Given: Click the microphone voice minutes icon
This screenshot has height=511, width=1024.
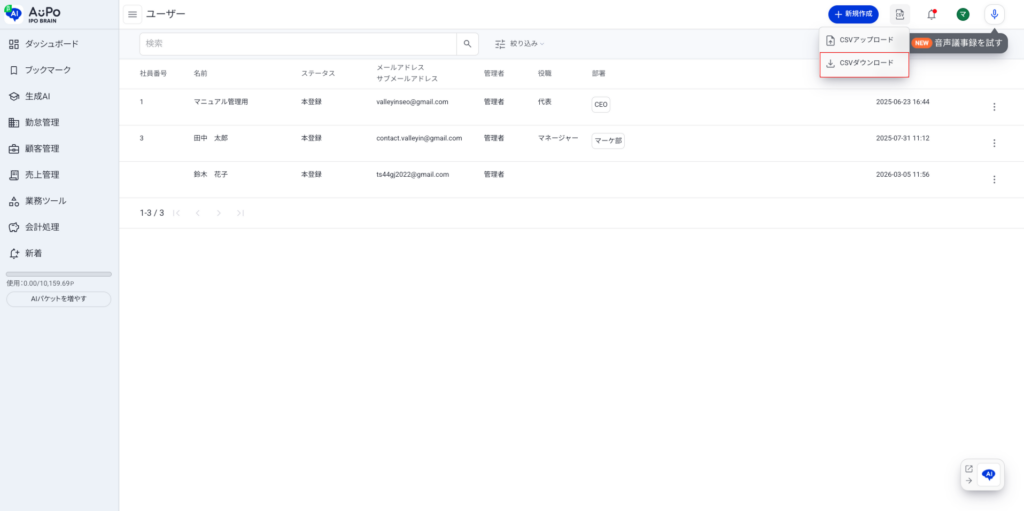Looking at the screenshot, I should (994, 14).
